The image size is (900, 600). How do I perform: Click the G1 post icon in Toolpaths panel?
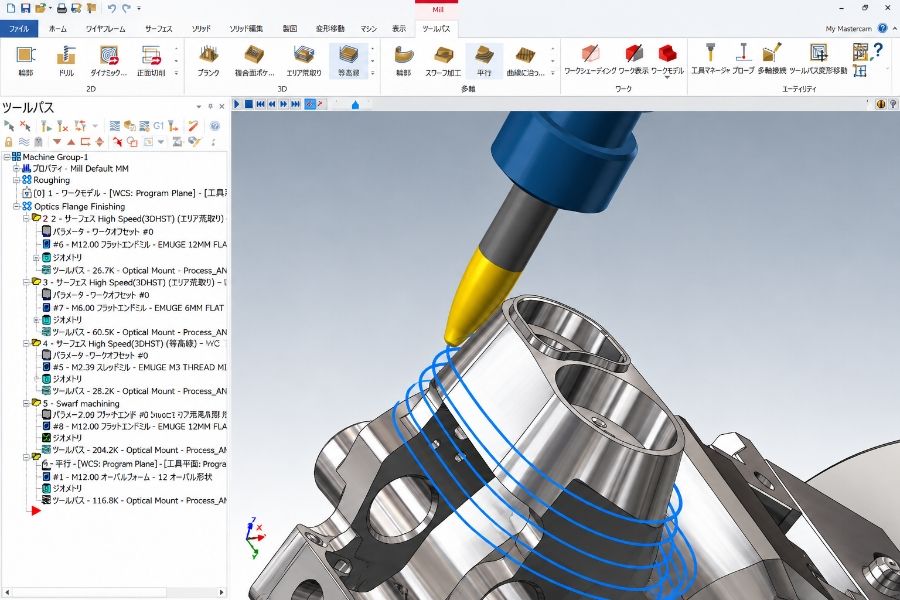[x=158, y=126]
